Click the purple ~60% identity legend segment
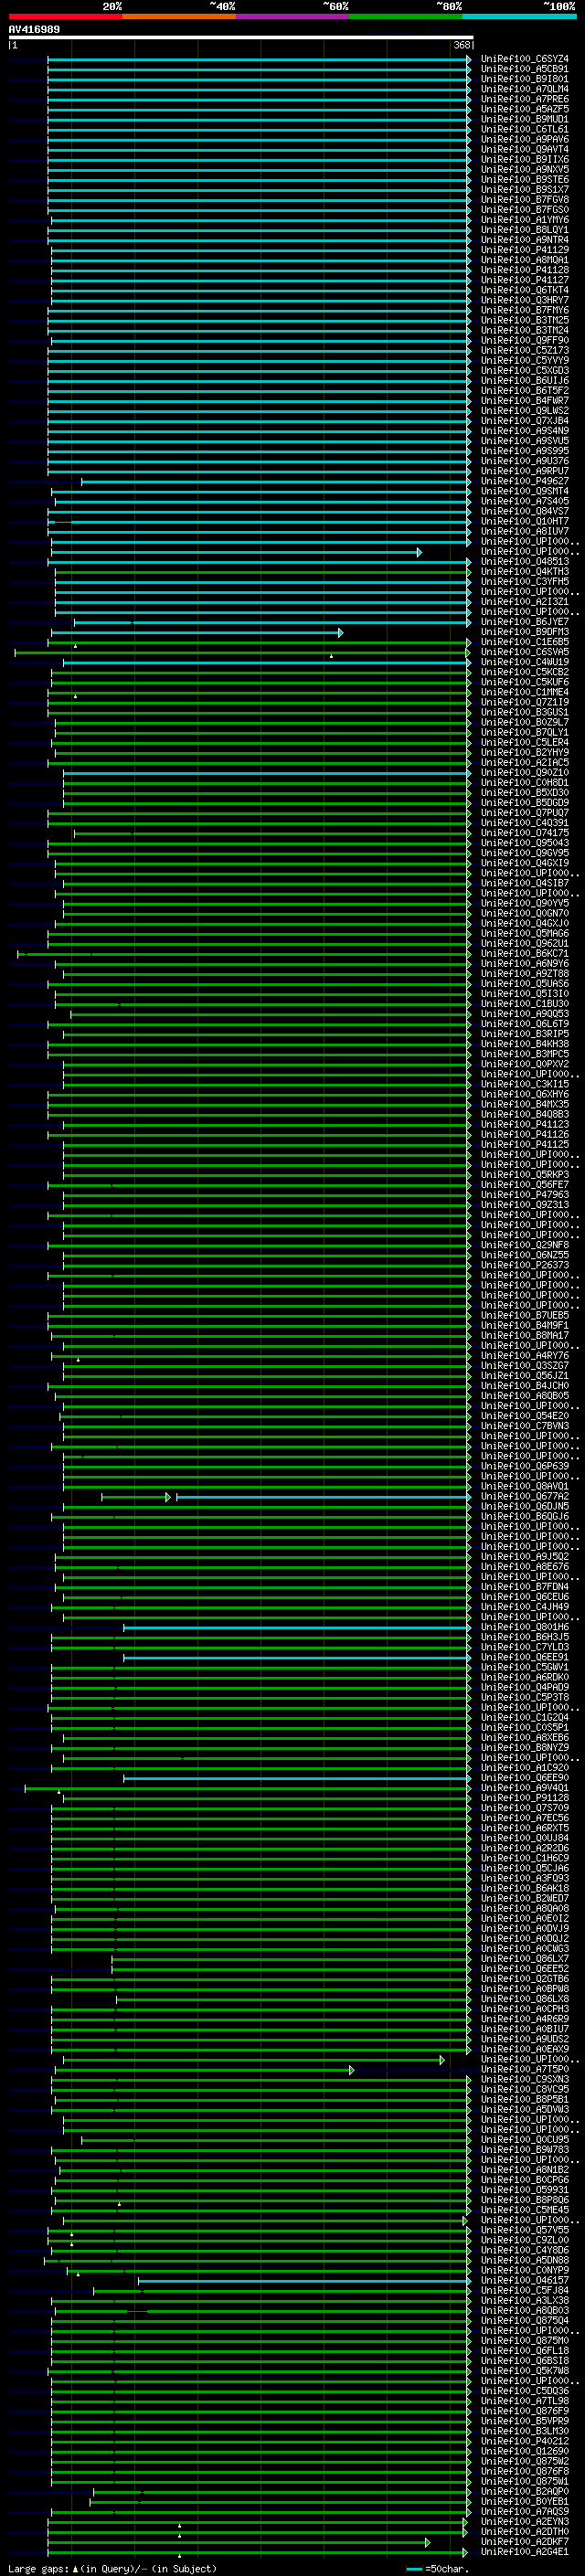The width and height of the screenshot is (585, 2576). (292, 16)
